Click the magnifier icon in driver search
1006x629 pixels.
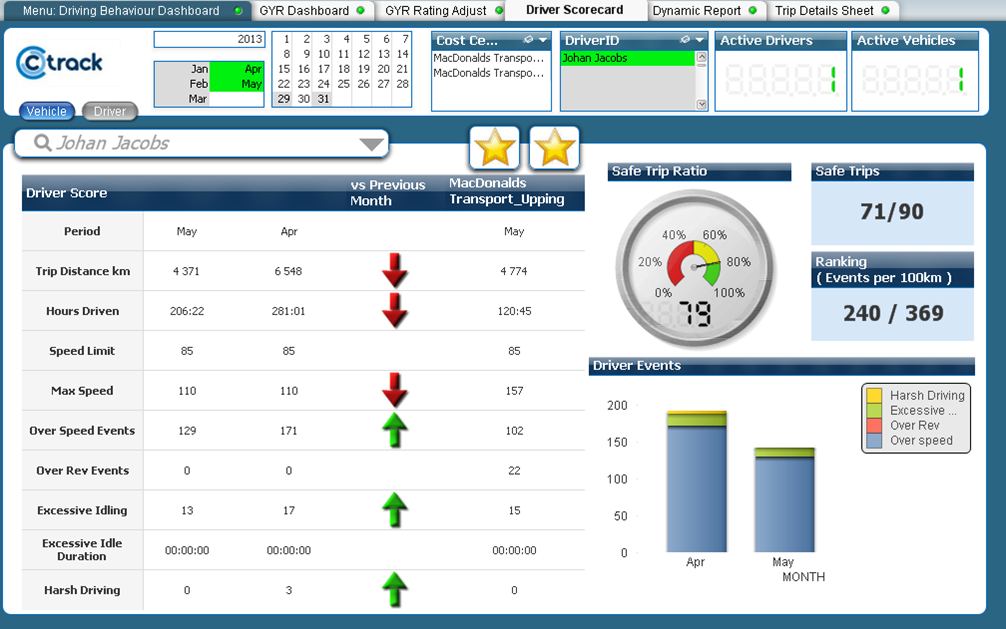click(x=42, y=143)
